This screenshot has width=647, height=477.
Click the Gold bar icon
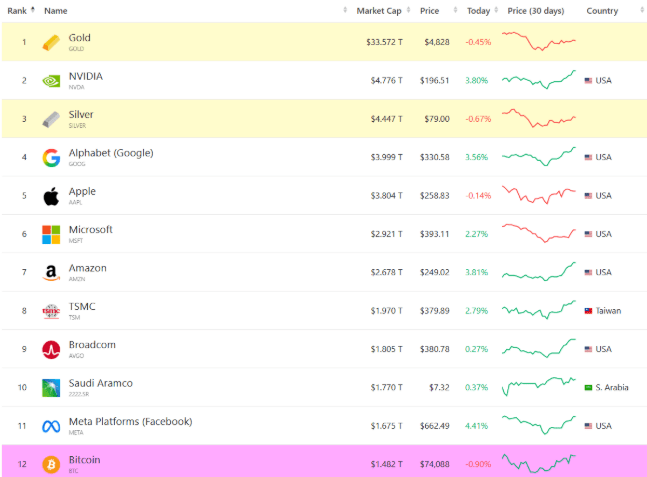pyautogui.click(x=51, y=43)
